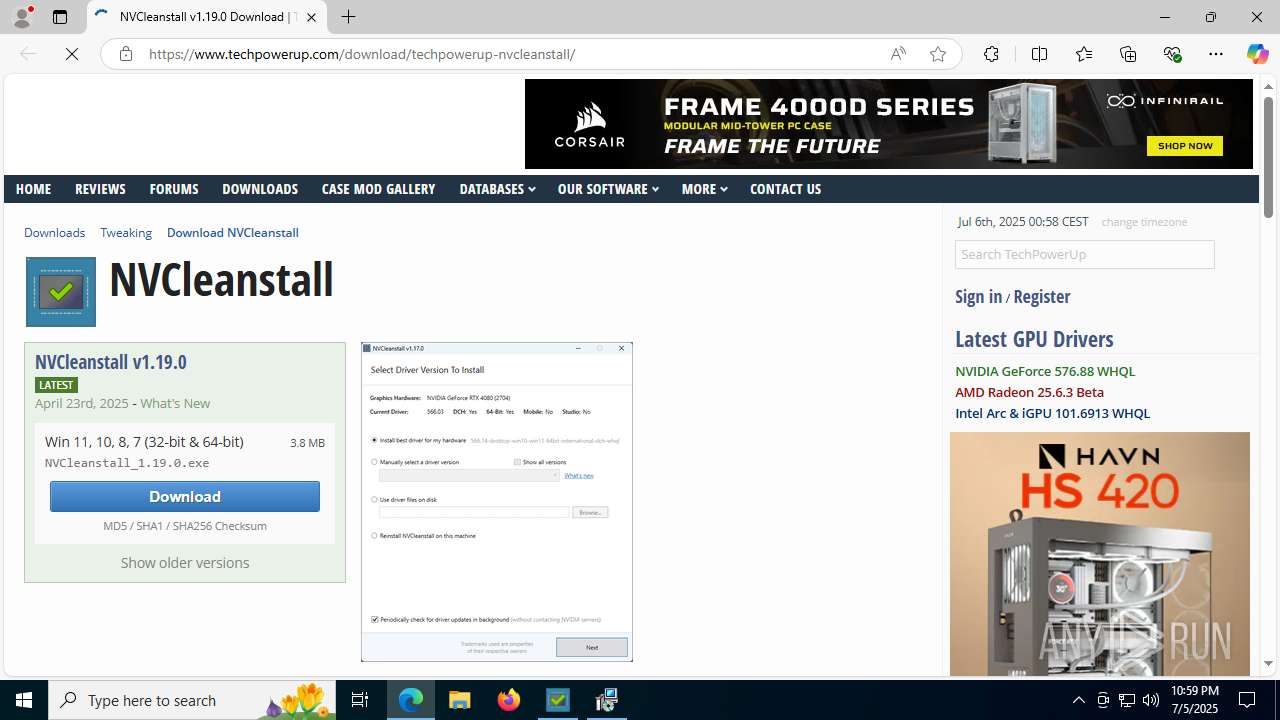Click SHOP NOW in Corsair banner

click(1185, 146)
